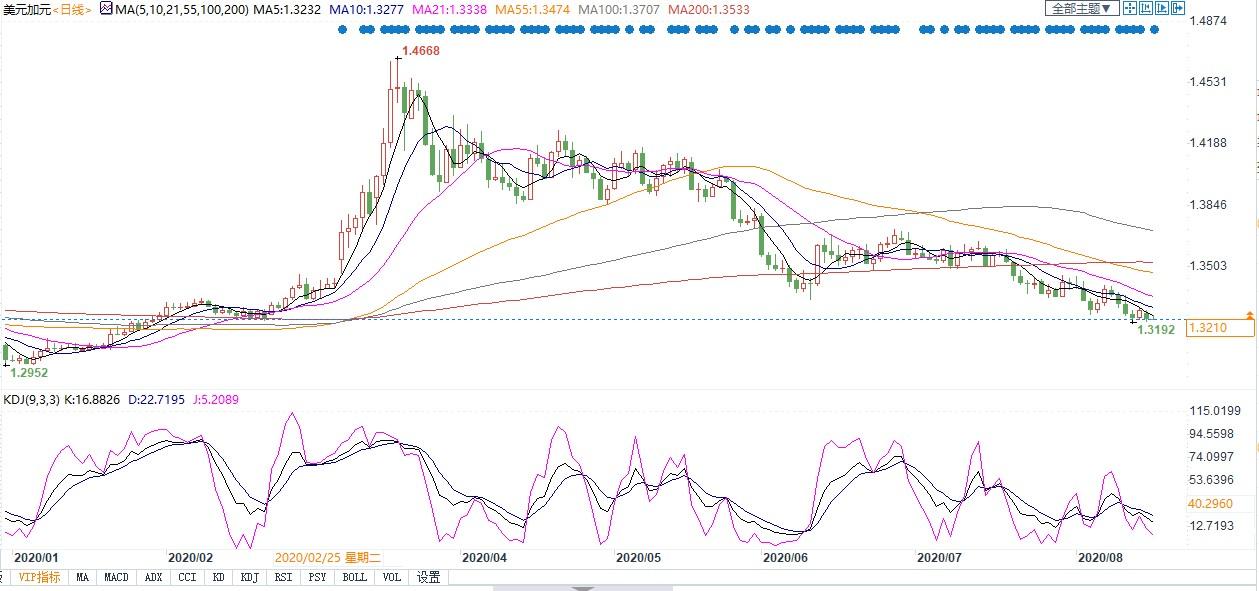Screen dimensions: 1259x591
Task: Click the MA21:1.3338 value
Action: (451, 9)
